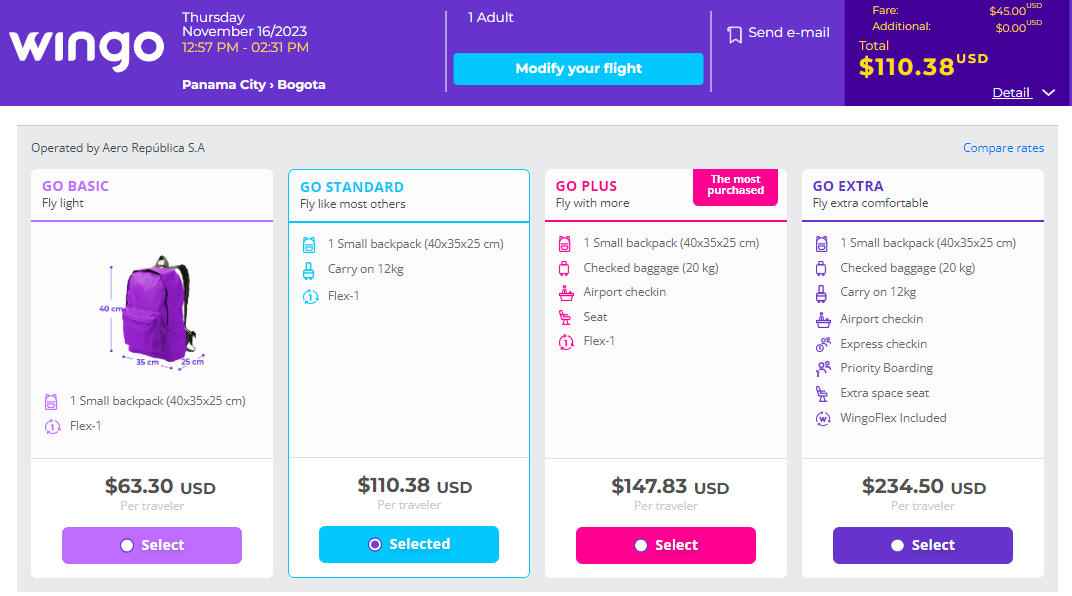Screen dimensions: 1072x596
Task: Select the Go Plus fare for $147.83
Action: 665,545
